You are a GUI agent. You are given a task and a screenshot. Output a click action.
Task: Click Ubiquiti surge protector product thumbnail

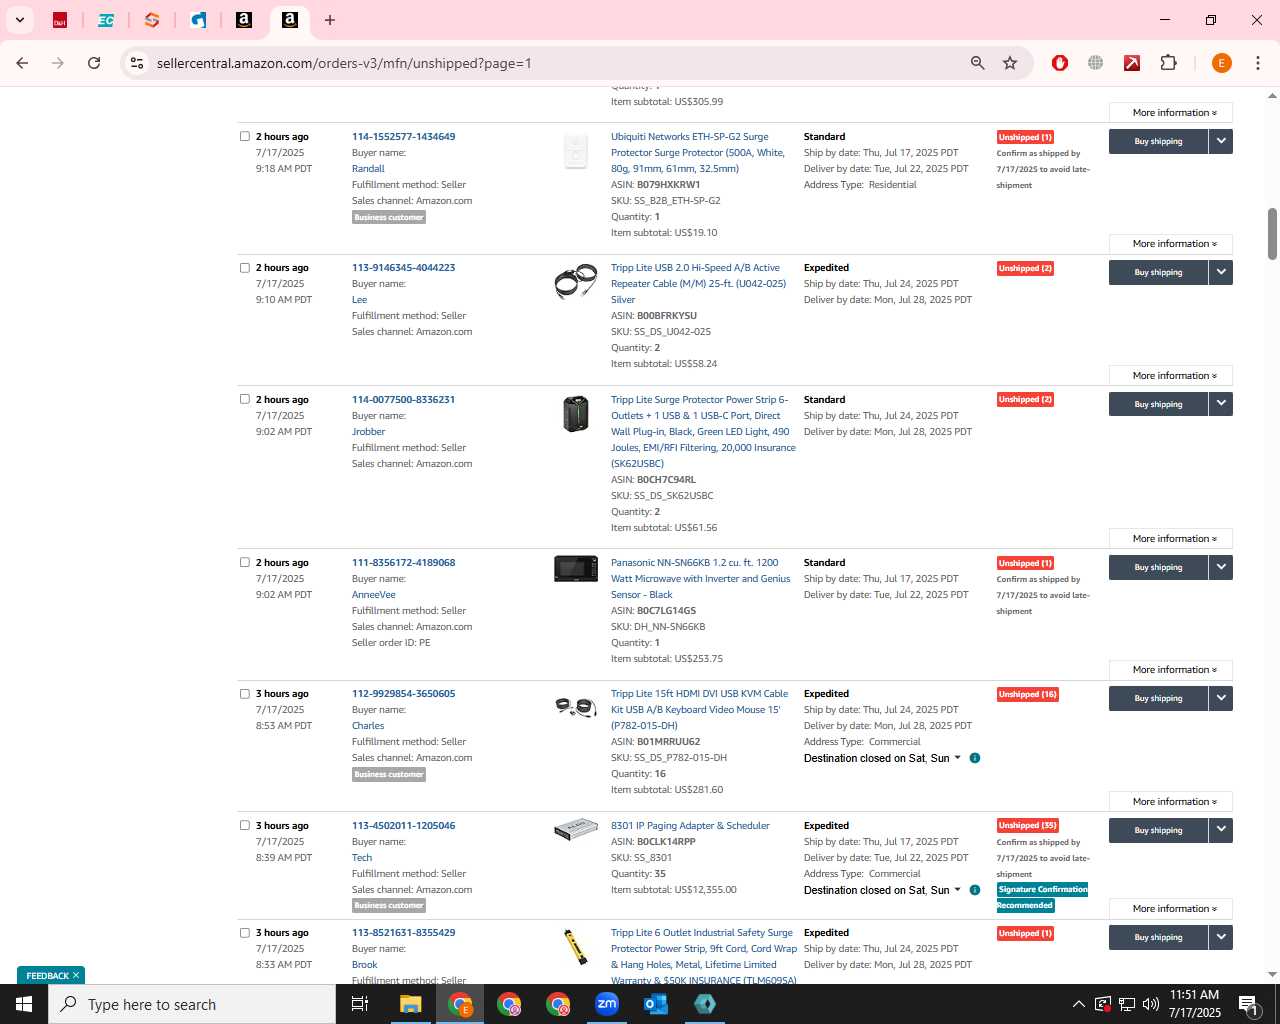[576, 151]
